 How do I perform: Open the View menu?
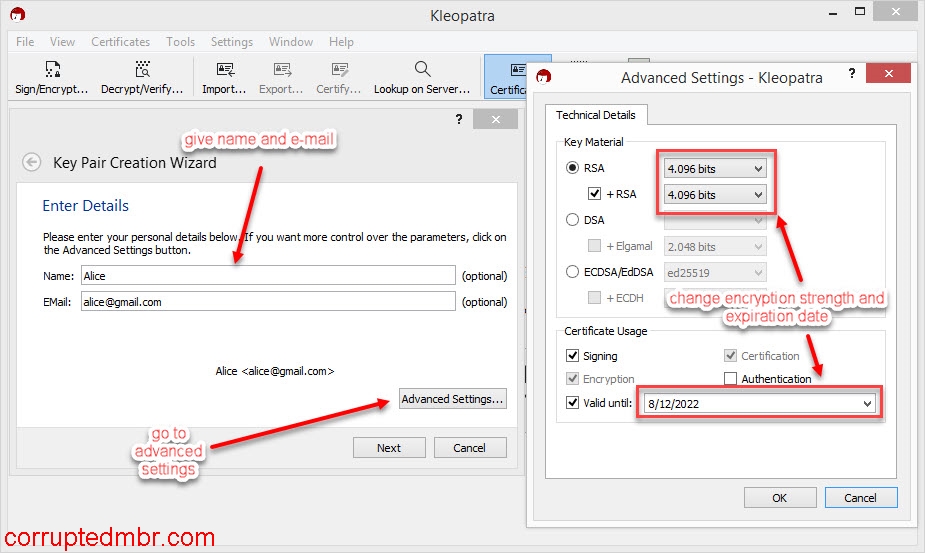pyautogui.click(x=62, y=42)
